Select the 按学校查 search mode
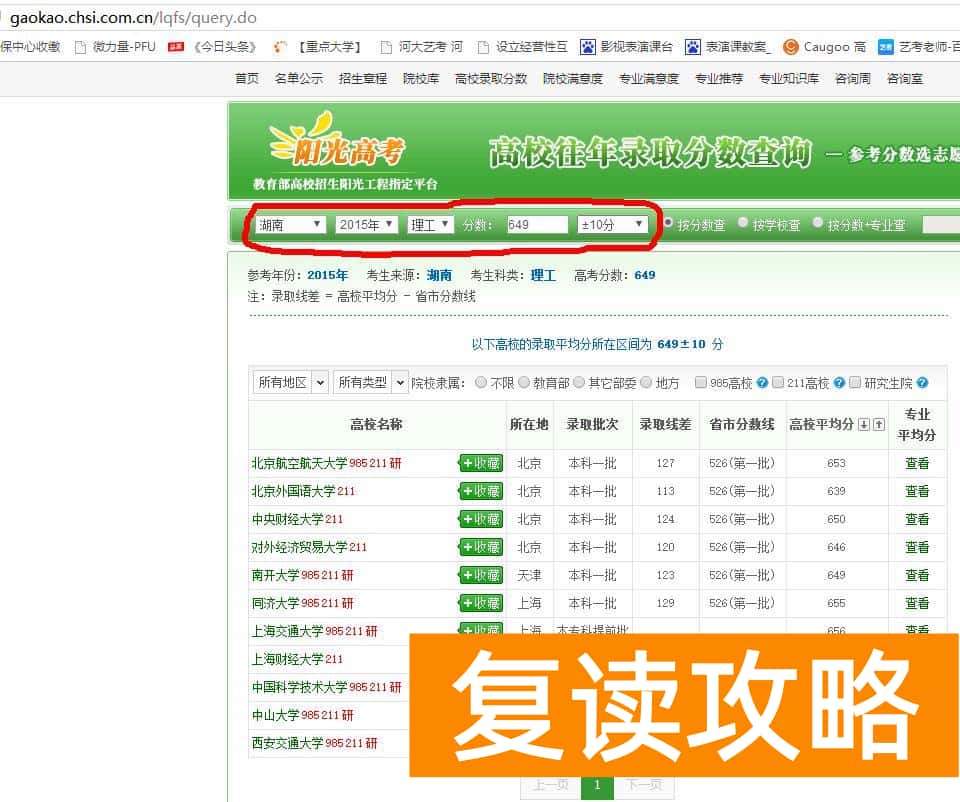The image size is (960, 802). pyautogui.click(x=741, y=224)
